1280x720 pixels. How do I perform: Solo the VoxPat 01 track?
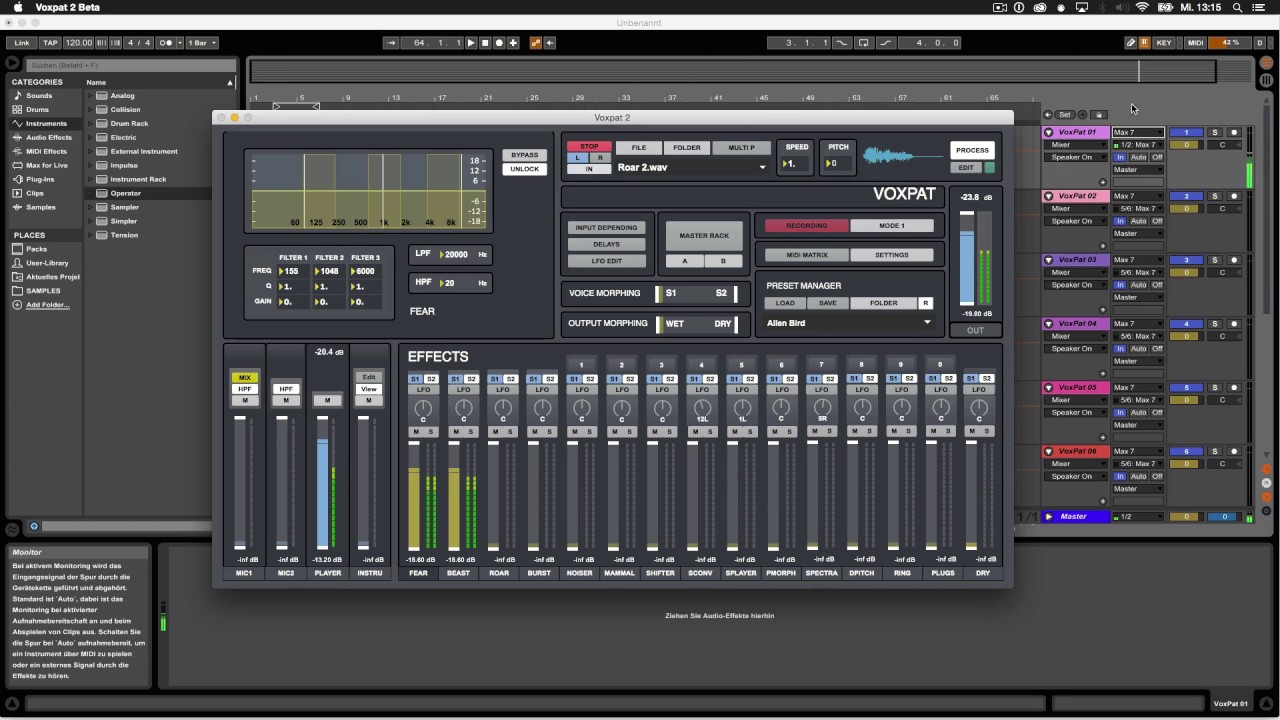click(1215, 133)
